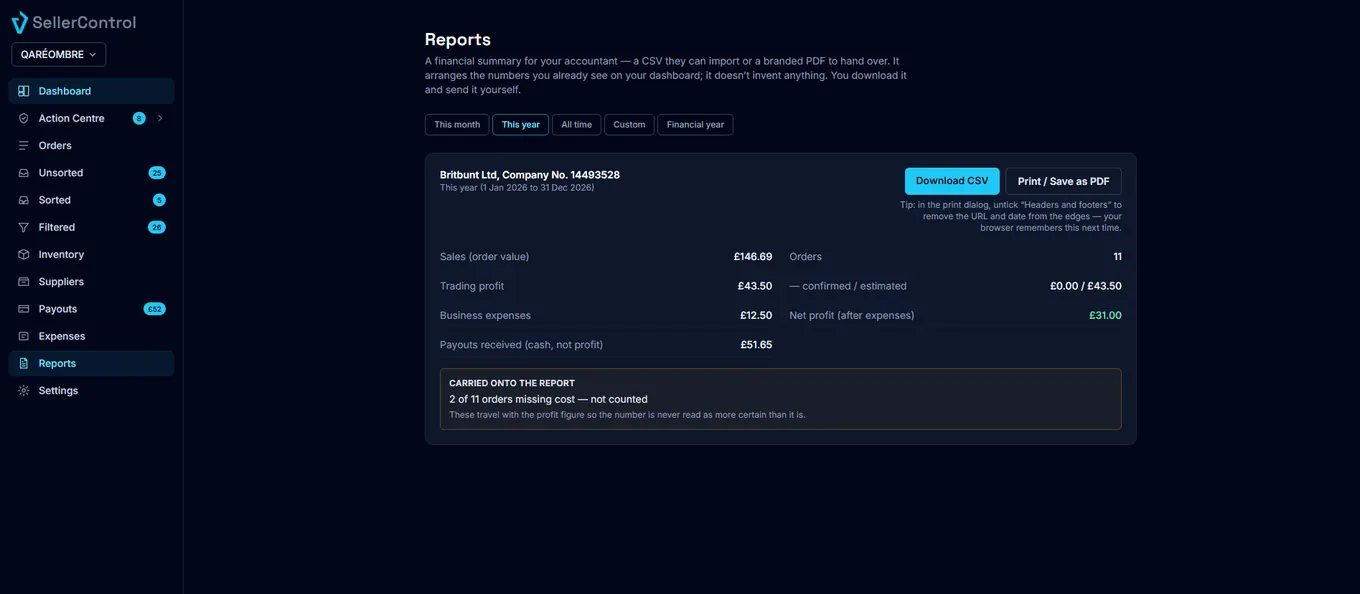Open the Expenses page
Image resolution: width=1360 pixels, height=594 pixels.
(91, 336)
